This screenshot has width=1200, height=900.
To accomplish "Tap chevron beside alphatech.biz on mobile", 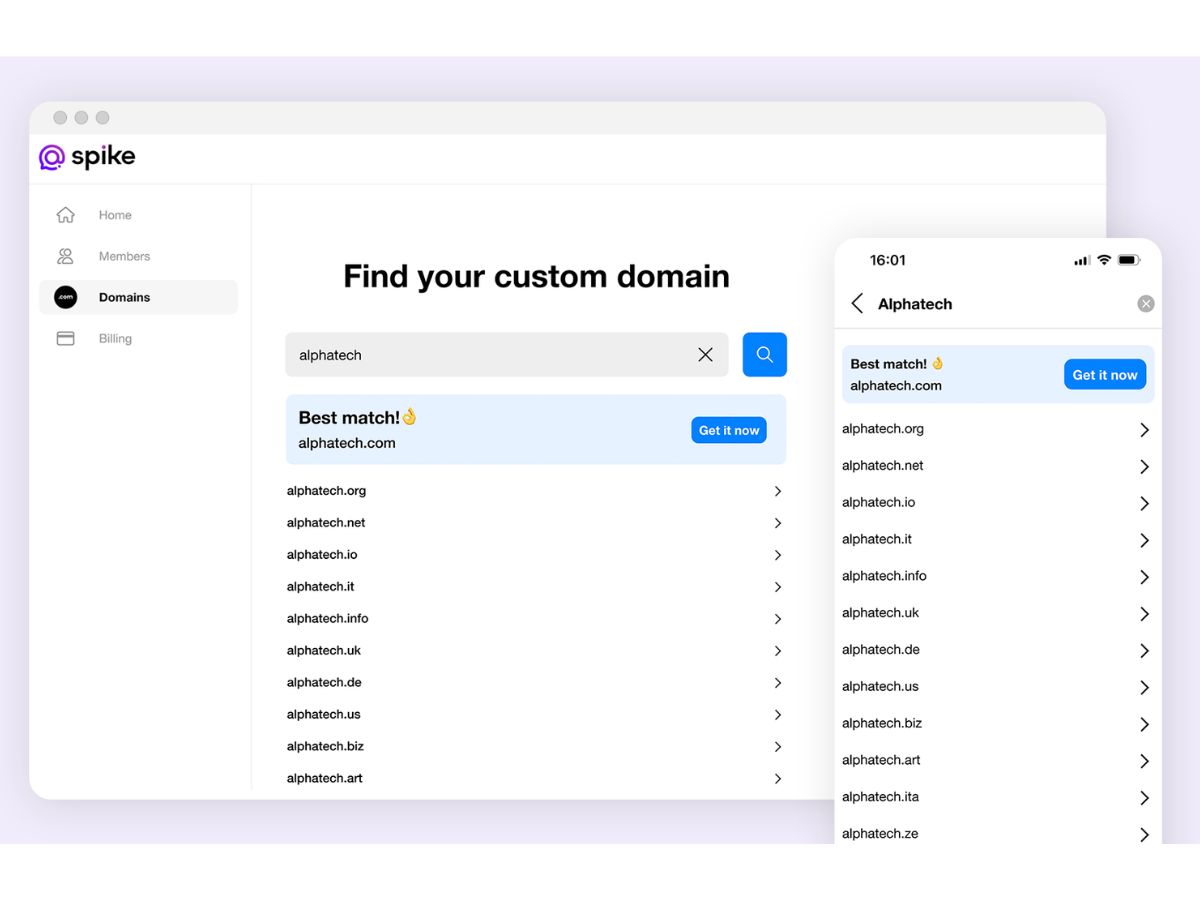I will pos(1145,725).
